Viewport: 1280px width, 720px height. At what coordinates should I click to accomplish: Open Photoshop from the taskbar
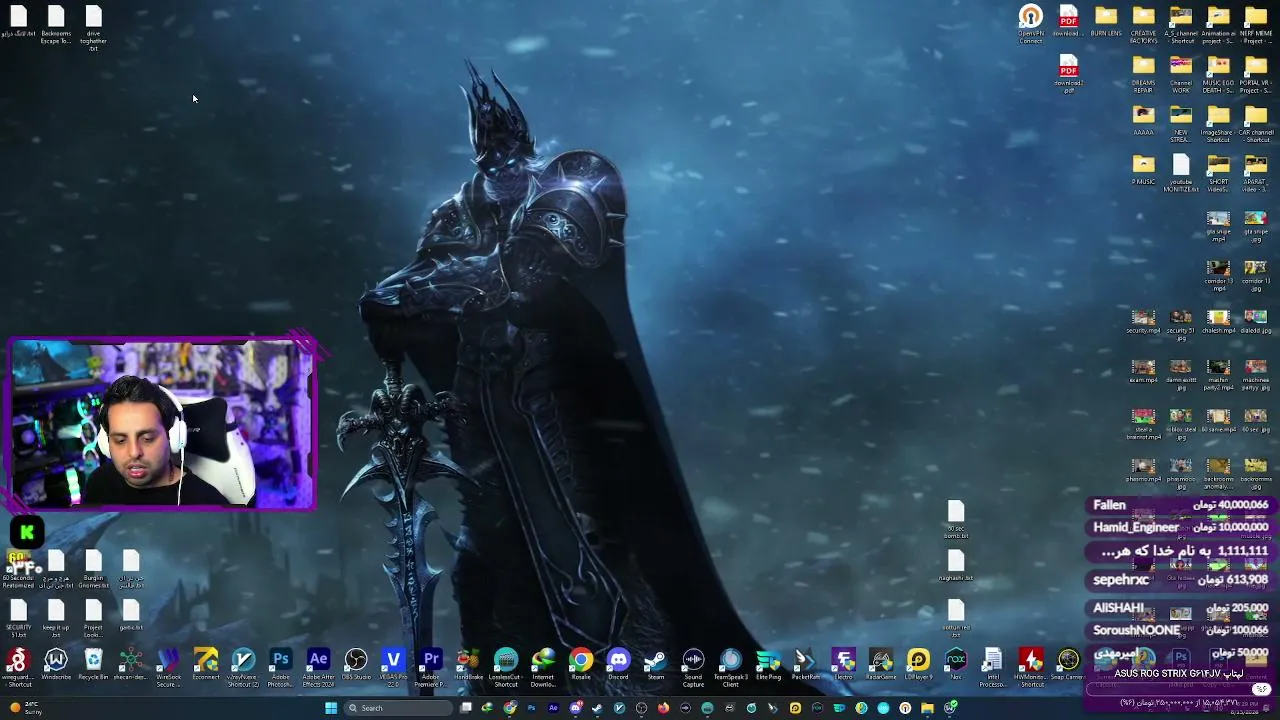pyautogui.click(x=531, y=708)
